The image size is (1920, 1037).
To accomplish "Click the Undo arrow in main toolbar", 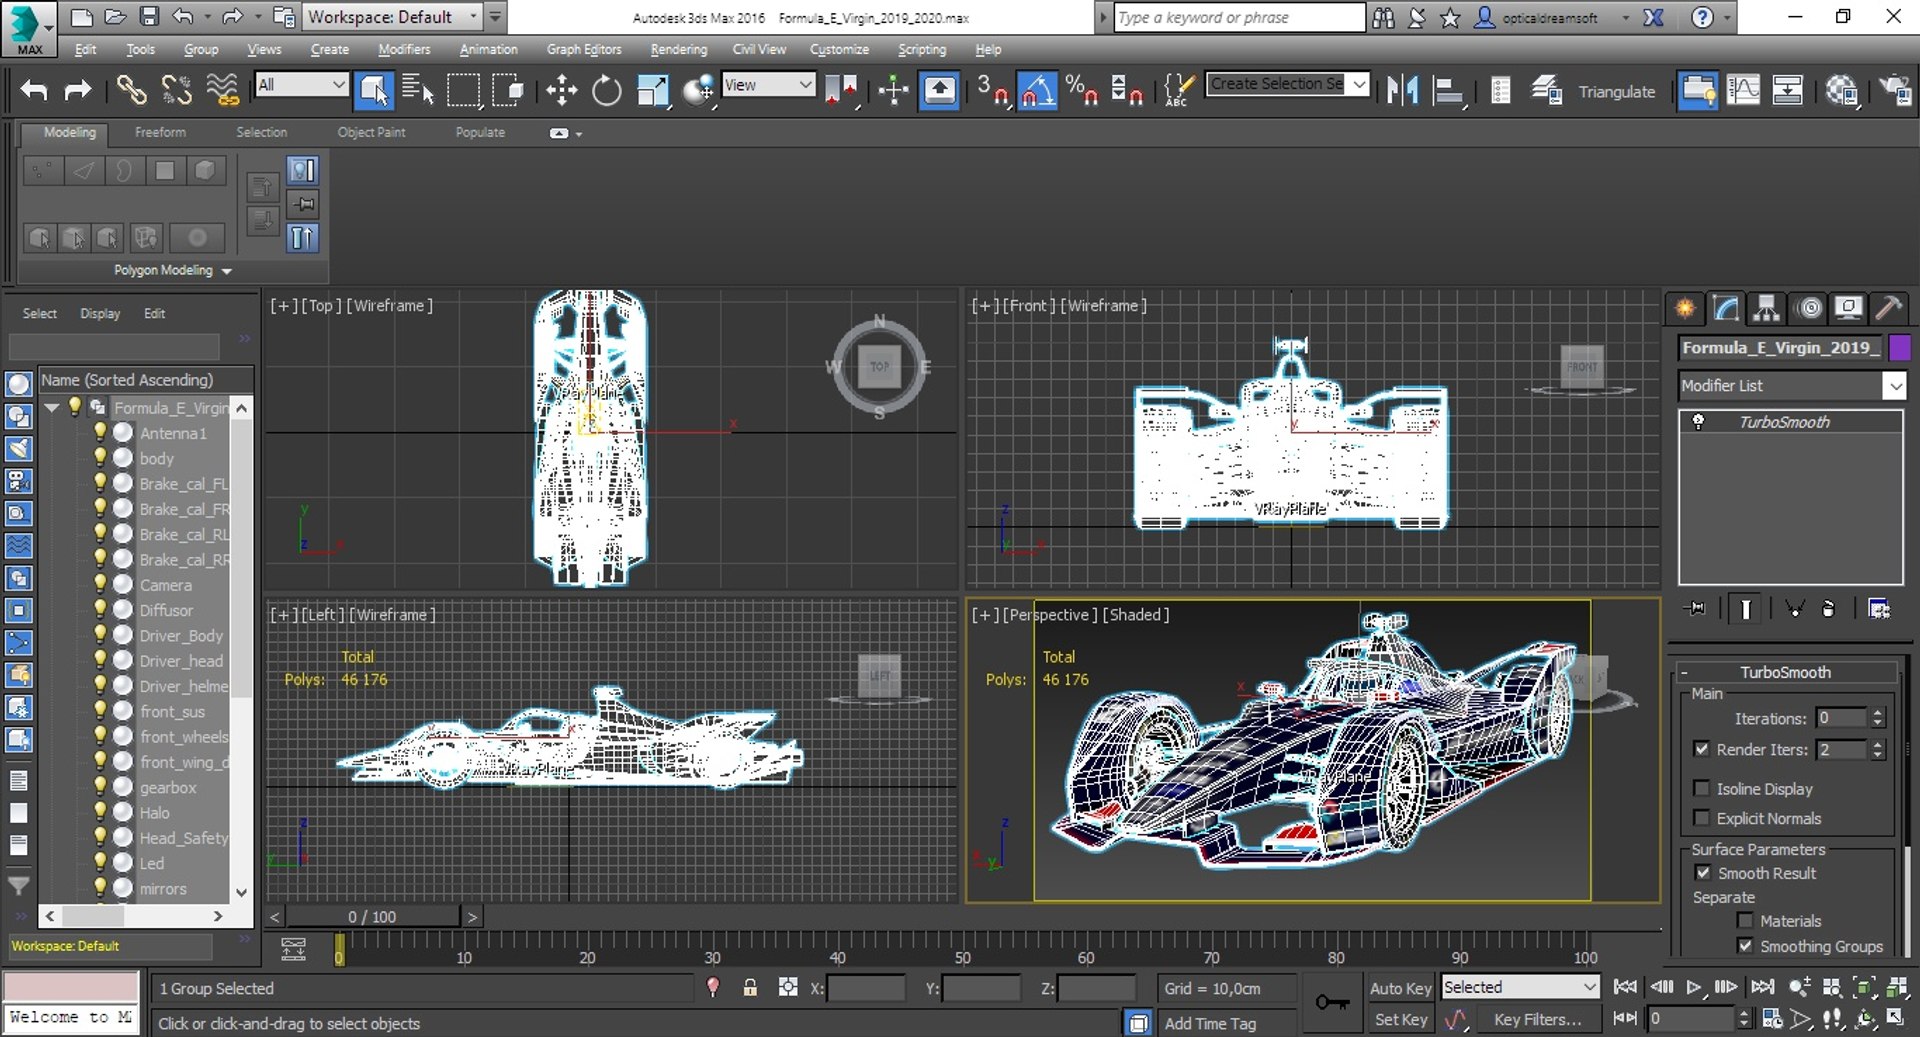I will tap(34, 91).
